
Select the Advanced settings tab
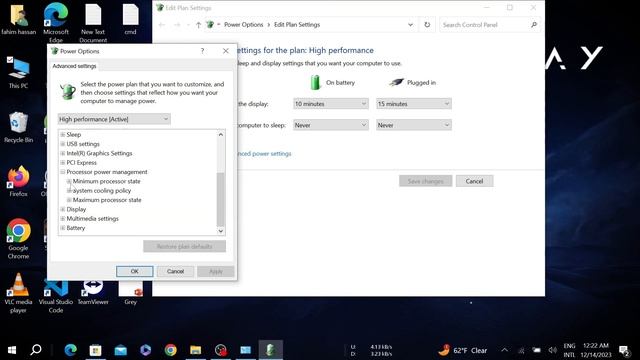(74, 66)
